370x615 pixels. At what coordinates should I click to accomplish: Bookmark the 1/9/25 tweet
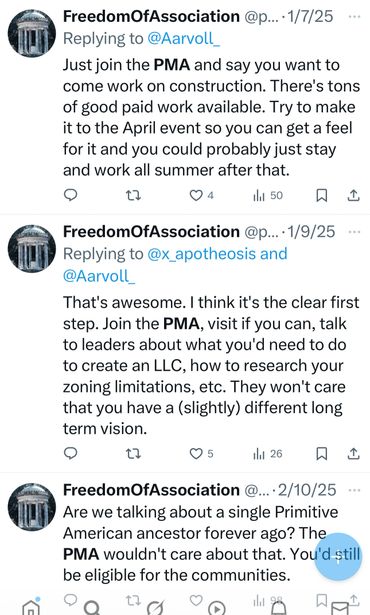pyautogui.click(x=322, y=453)
